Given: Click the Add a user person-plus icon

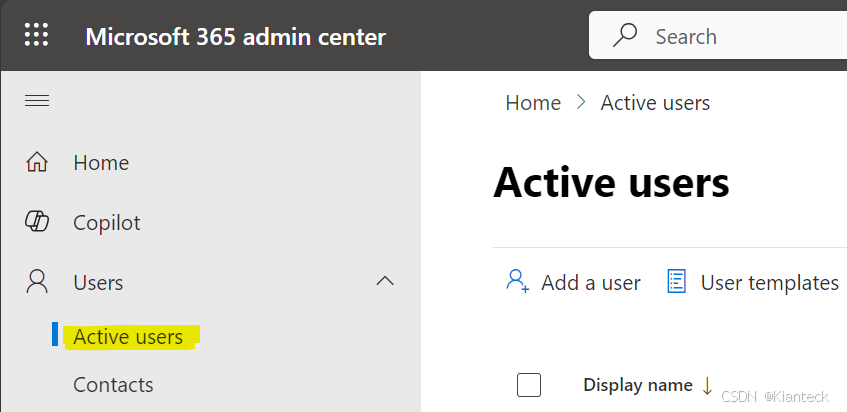Looking at the screenshot, I should (x=517, y=281).
